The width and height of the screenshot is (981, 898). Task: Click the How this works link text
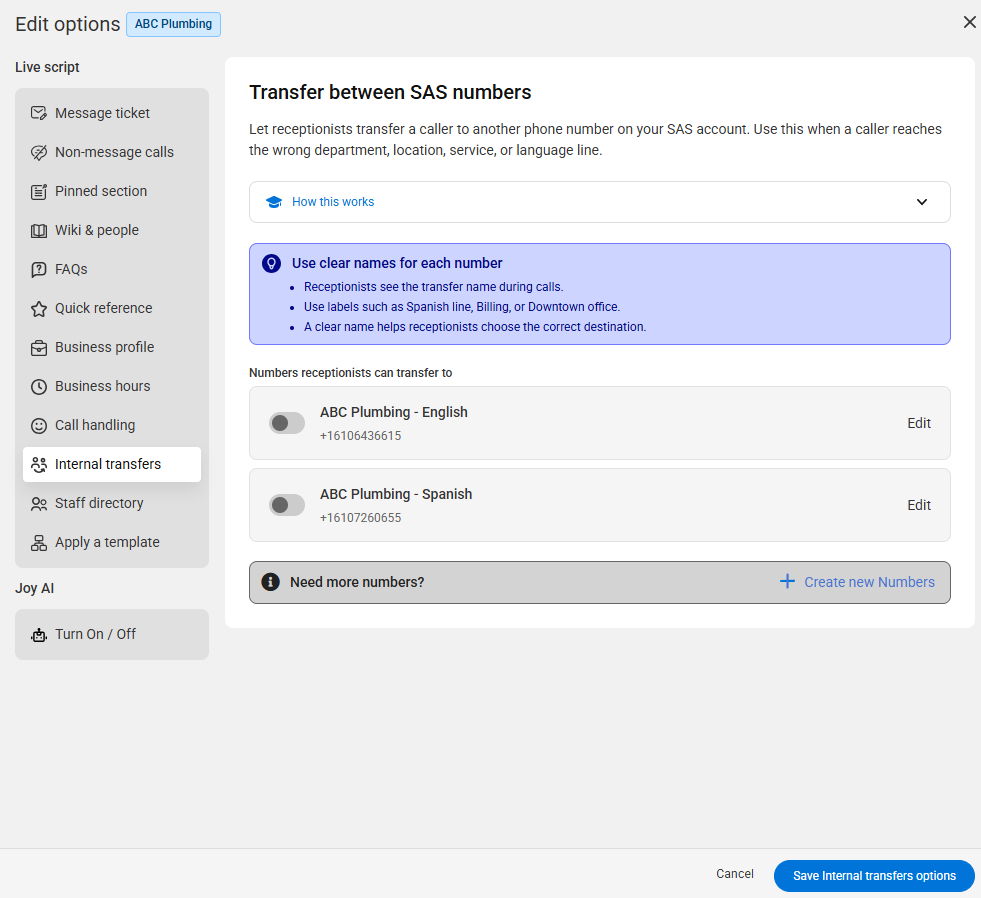click(x=333, y=202)
